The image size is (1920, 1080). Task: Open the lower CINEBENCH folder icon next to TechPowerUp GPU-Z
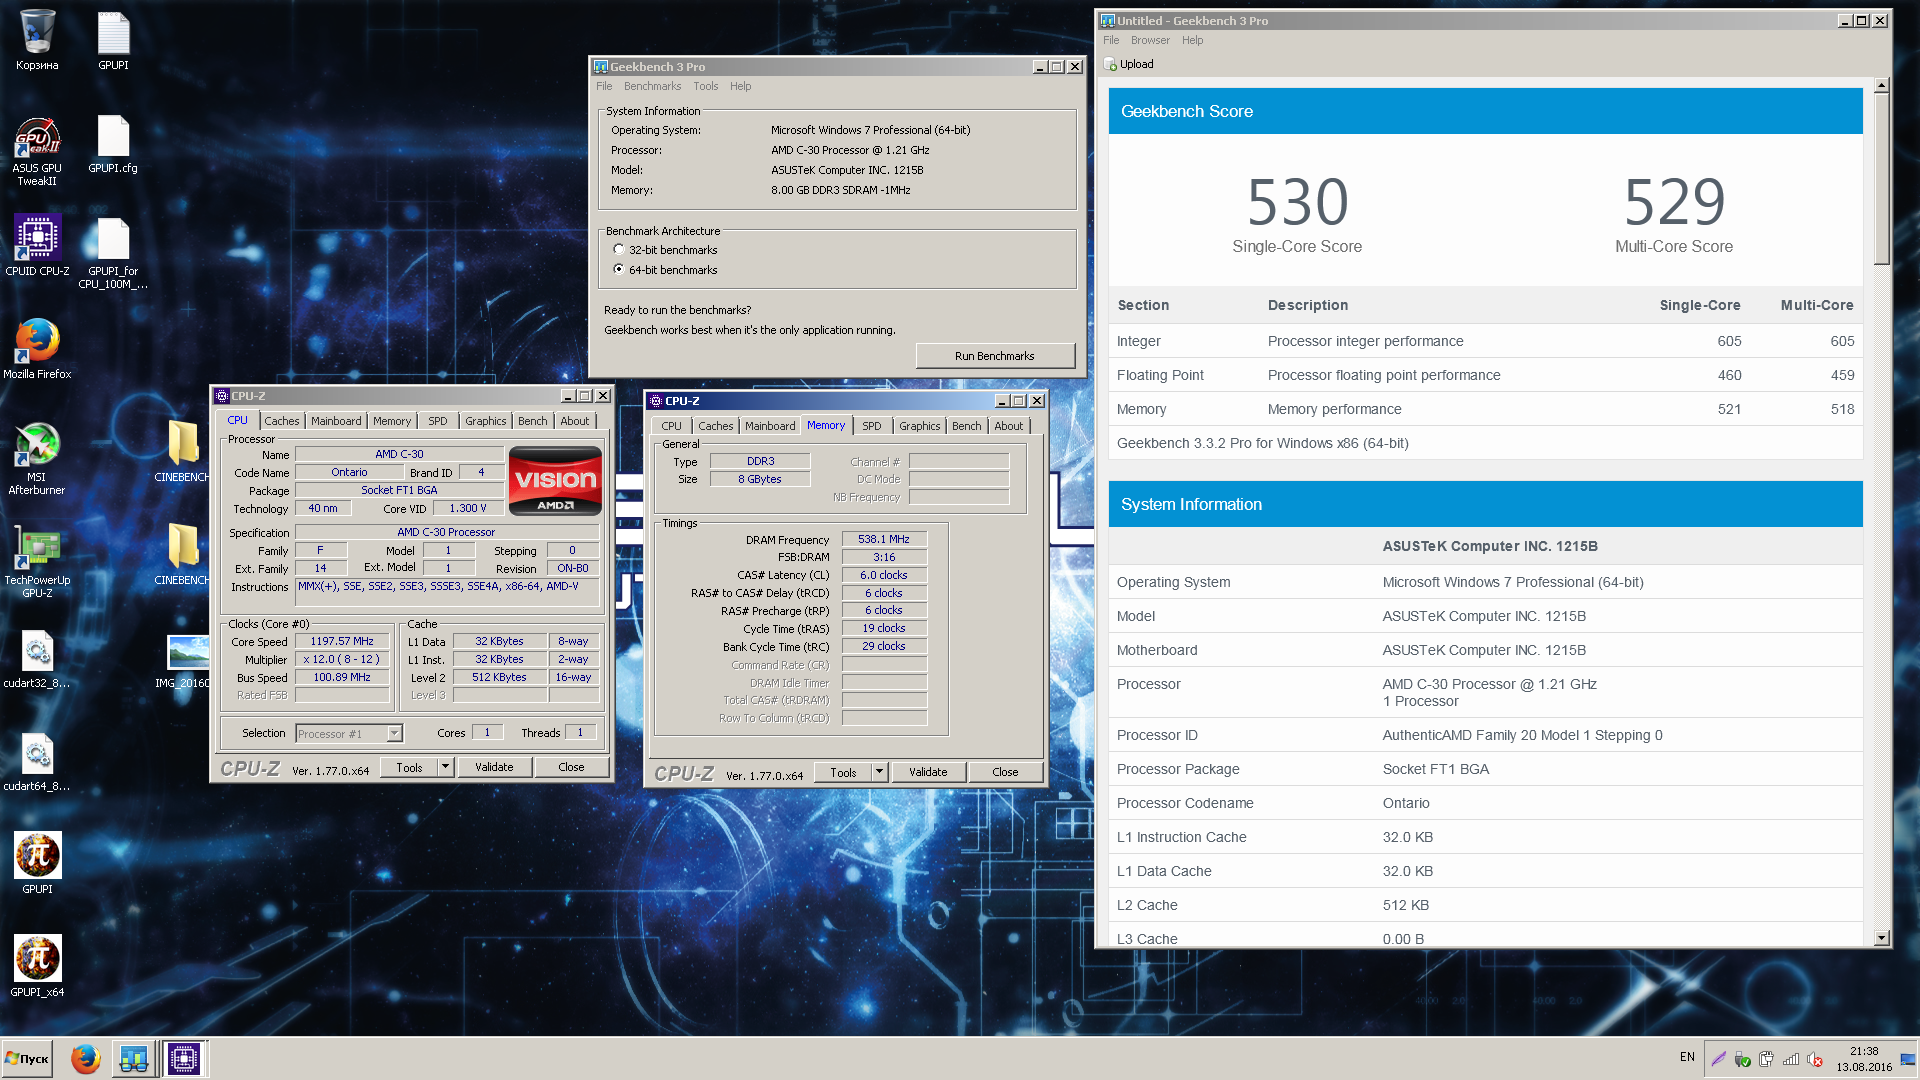tap(182, 554)
